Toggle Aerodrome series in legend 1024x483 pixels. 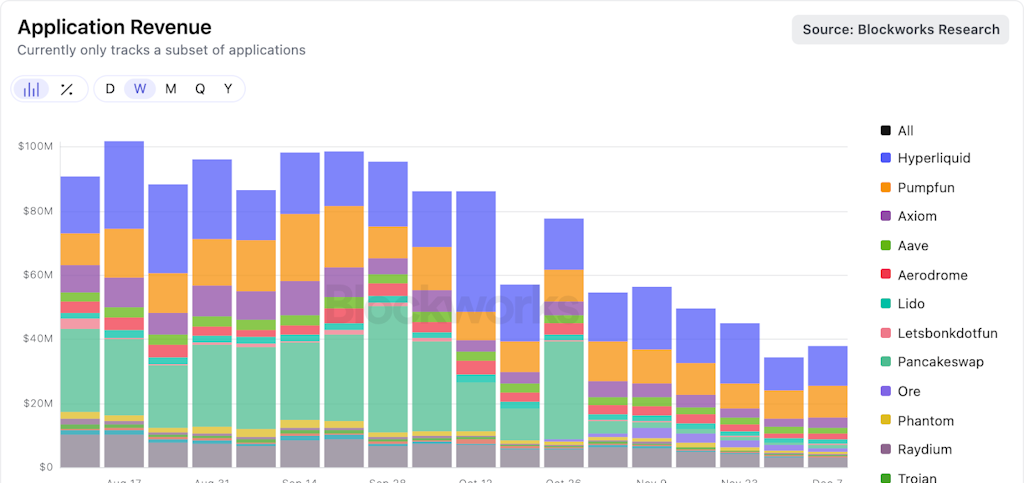pos(924,275)
